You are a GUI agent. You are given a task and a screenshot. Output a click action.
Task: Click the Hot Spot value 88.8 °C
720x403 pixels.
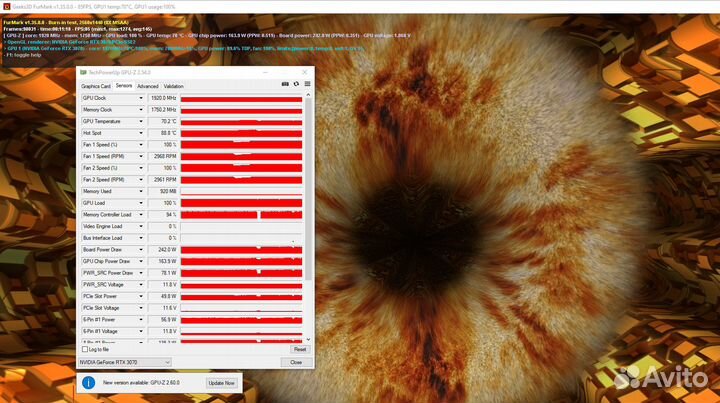click(x=163, y=133)
